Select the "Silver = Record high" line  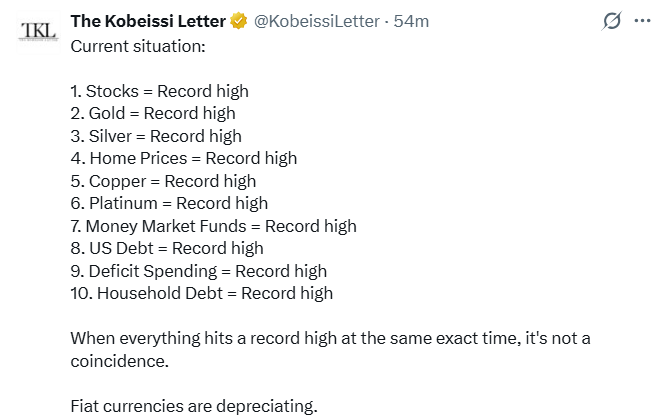[156, 136]
